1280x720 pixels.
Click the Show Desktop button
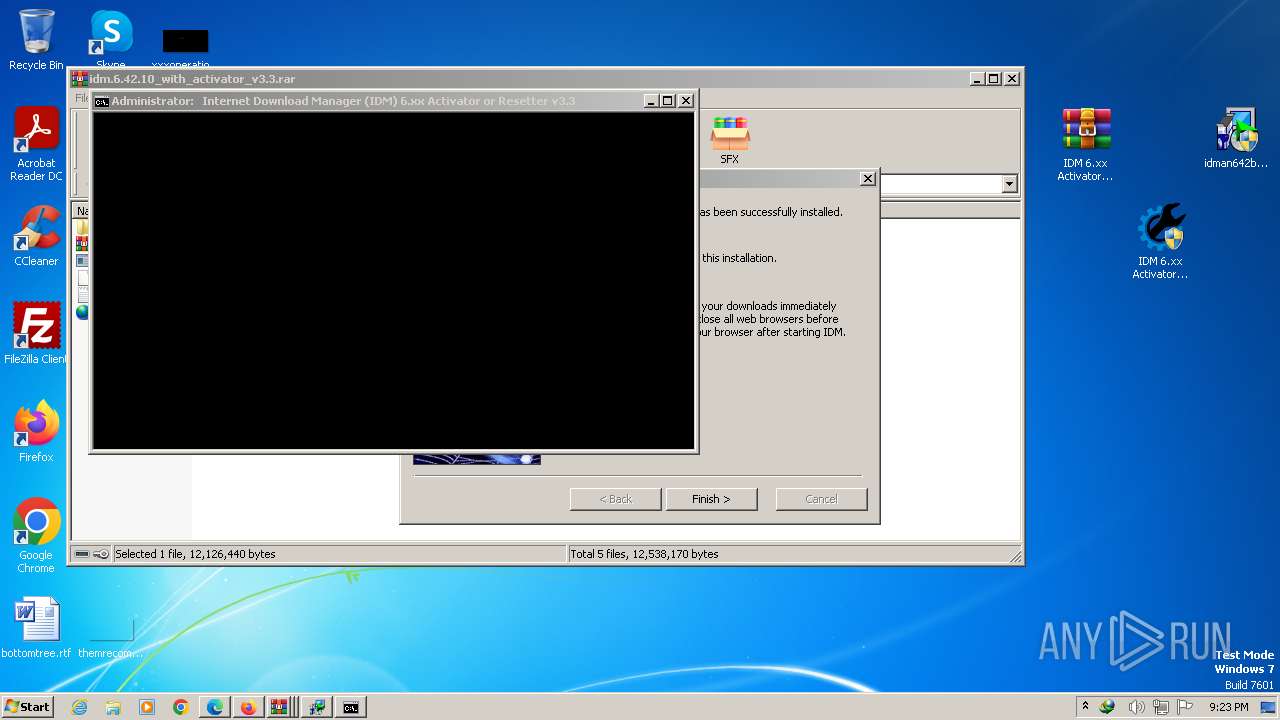1270,707
